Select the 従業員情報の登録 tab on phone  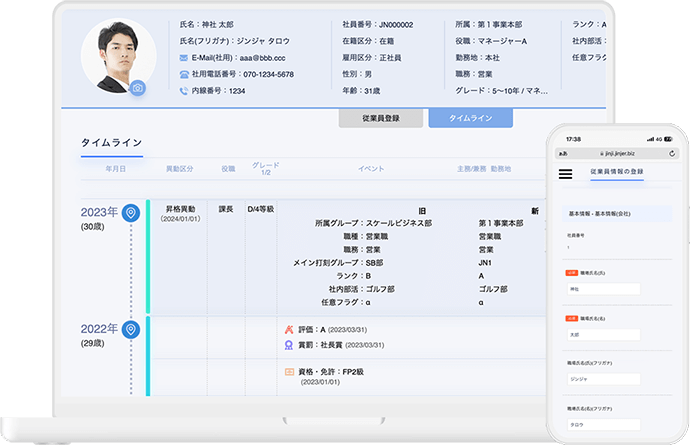coord(617,173)
